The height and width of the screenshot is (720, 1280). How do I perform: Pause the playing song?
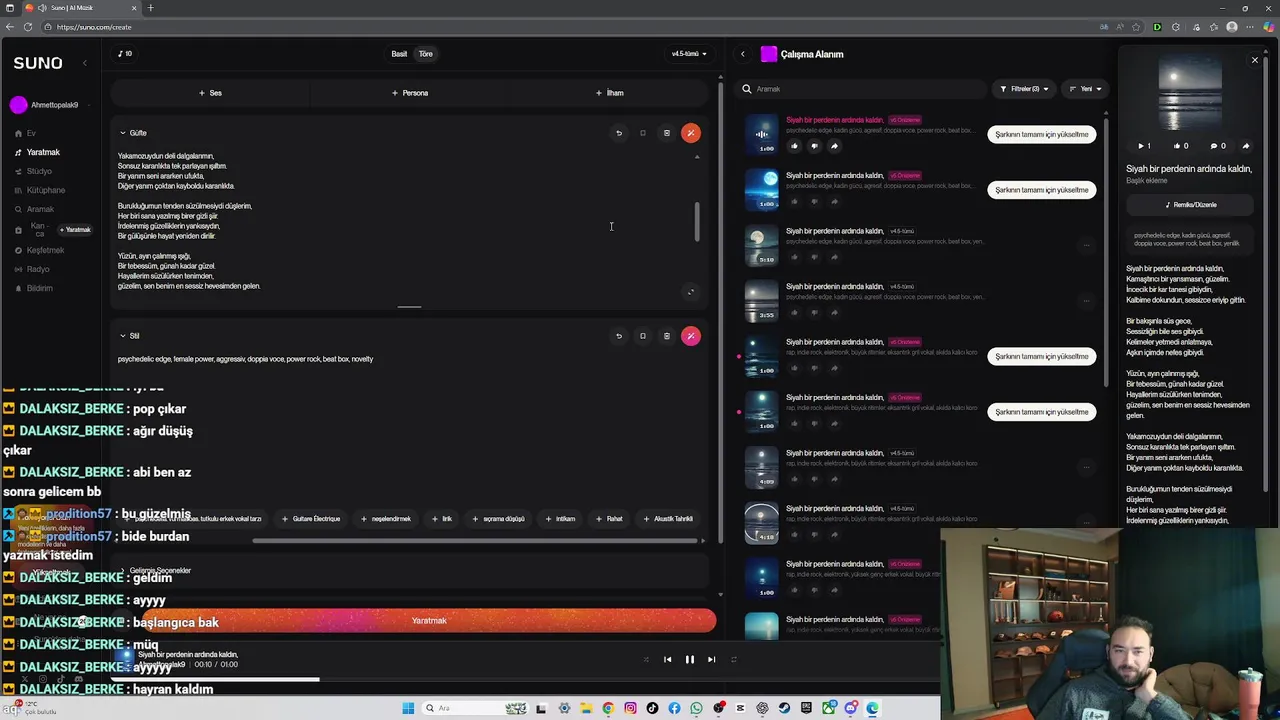[x=689, y=660]
